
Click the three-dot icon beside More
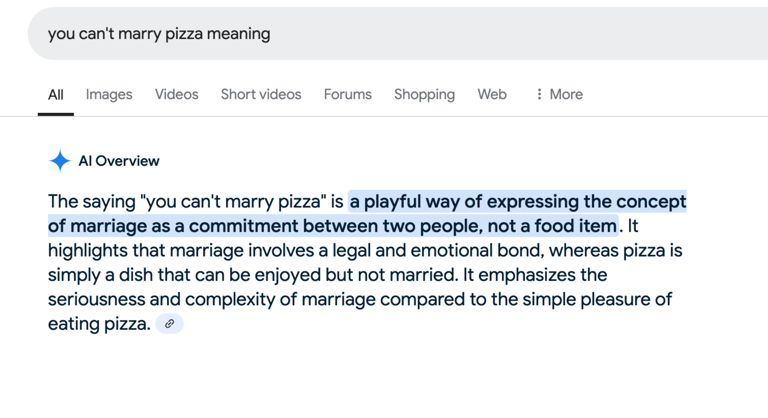click(540, 94)
